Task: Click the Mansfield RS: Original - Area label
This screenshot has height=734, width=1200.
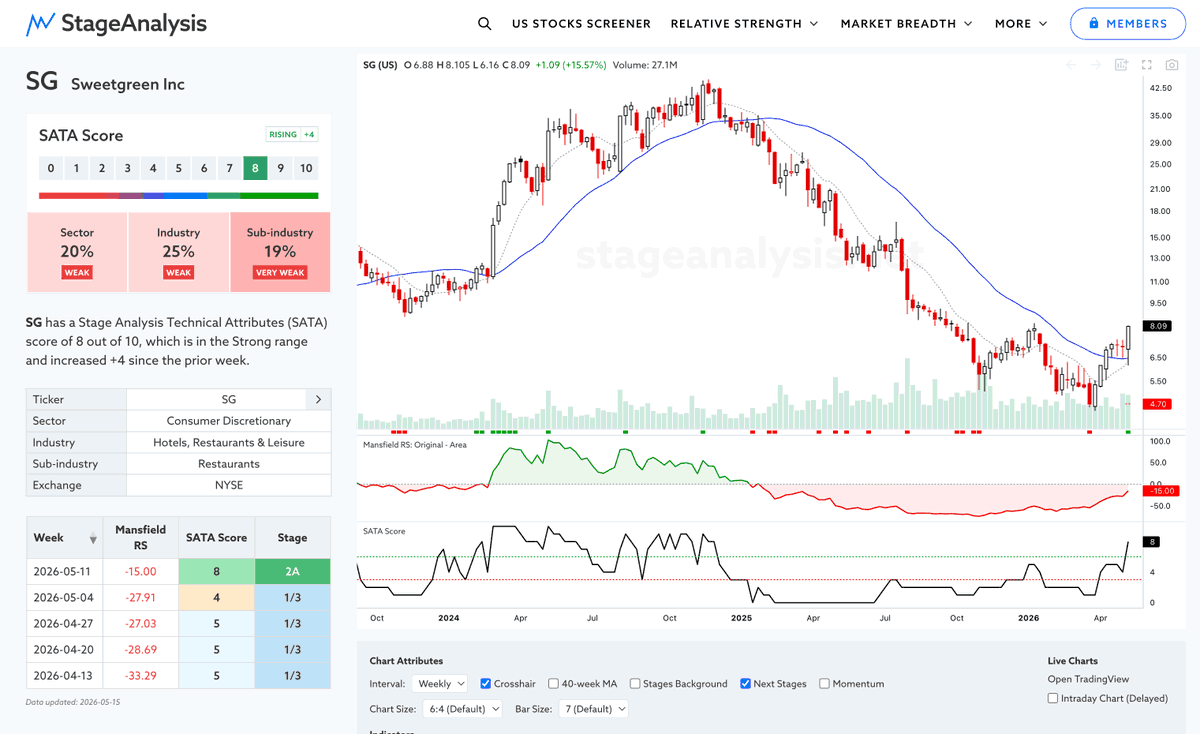Action: [x=417, y=444]
